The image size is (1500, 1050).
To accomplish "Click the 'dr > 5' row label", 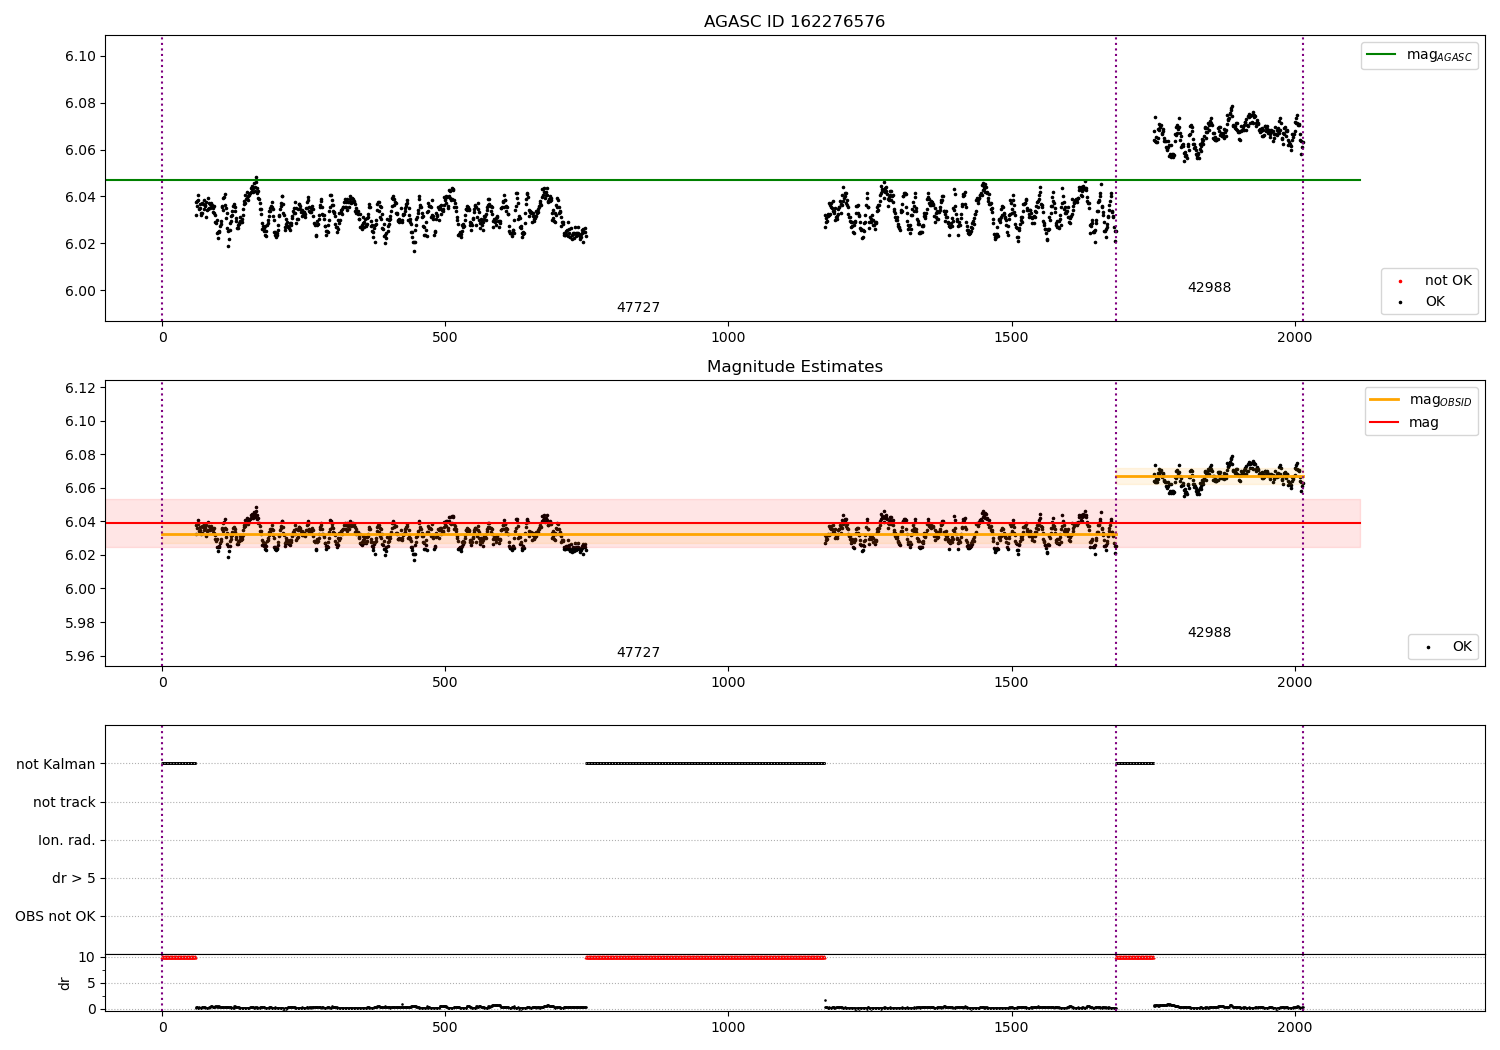I will point(74,878).
